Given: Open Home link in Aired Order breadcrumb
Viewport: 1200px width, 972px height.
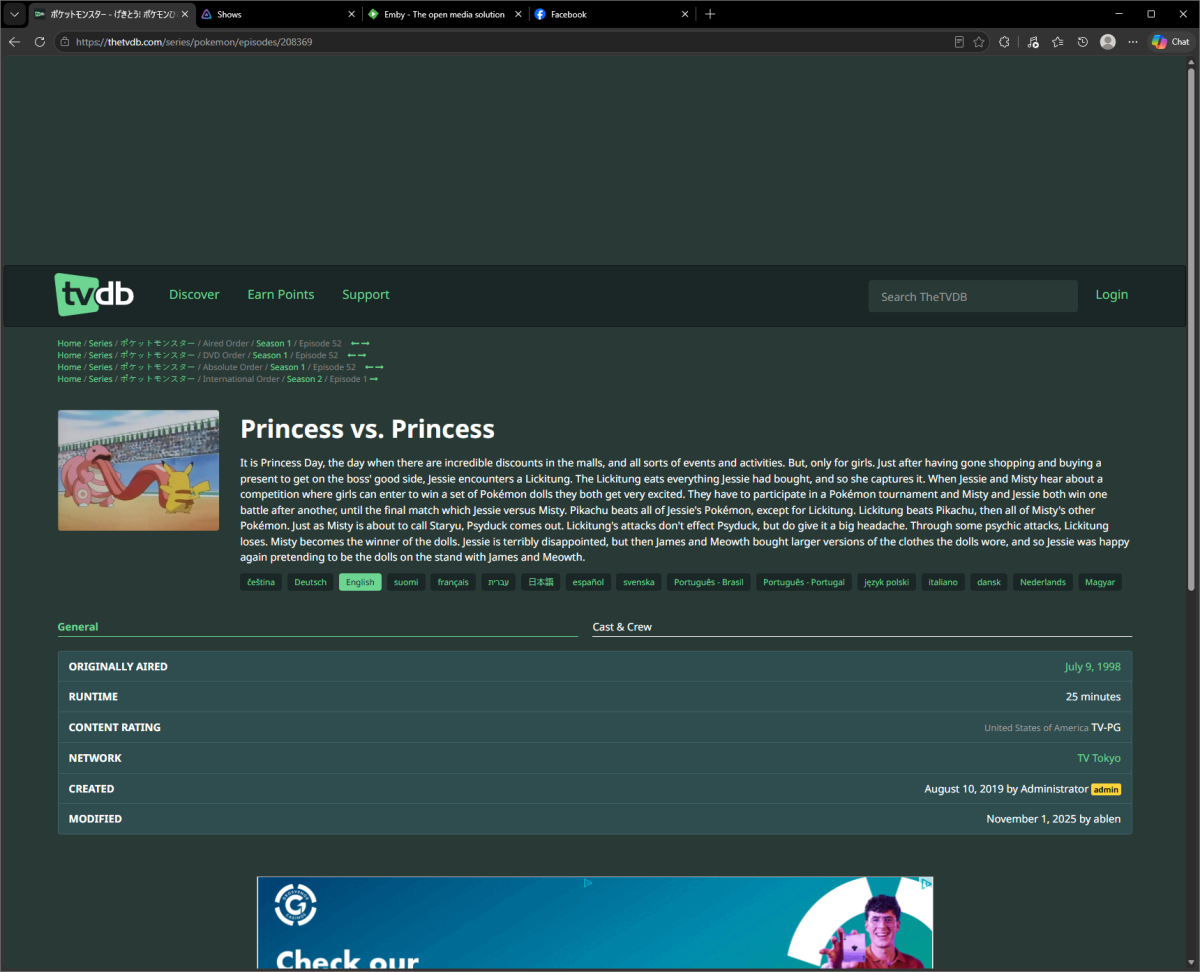Looking at the screenshot, I should pyautogui.click(x=69, y=343).
